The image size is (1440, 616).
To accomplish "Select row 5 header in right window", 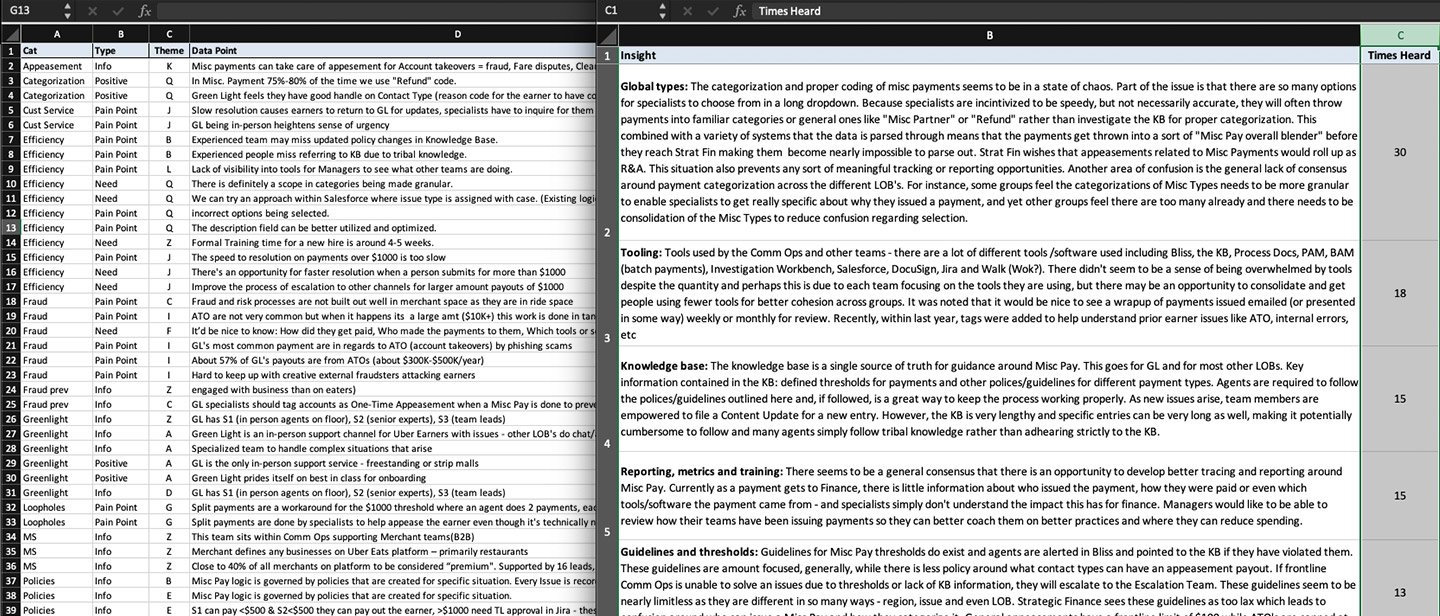I will [x=606, y=495].
